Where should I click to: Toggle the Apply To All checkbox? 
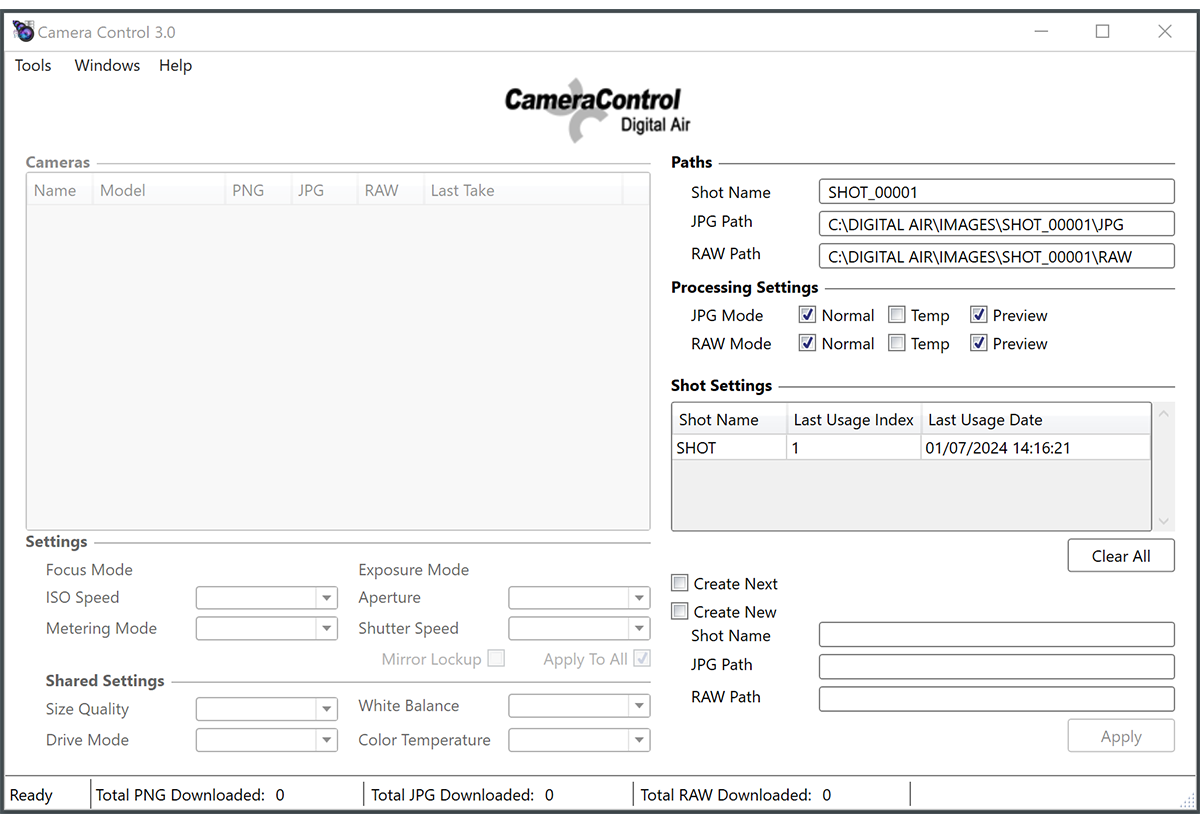coord(642,659)
